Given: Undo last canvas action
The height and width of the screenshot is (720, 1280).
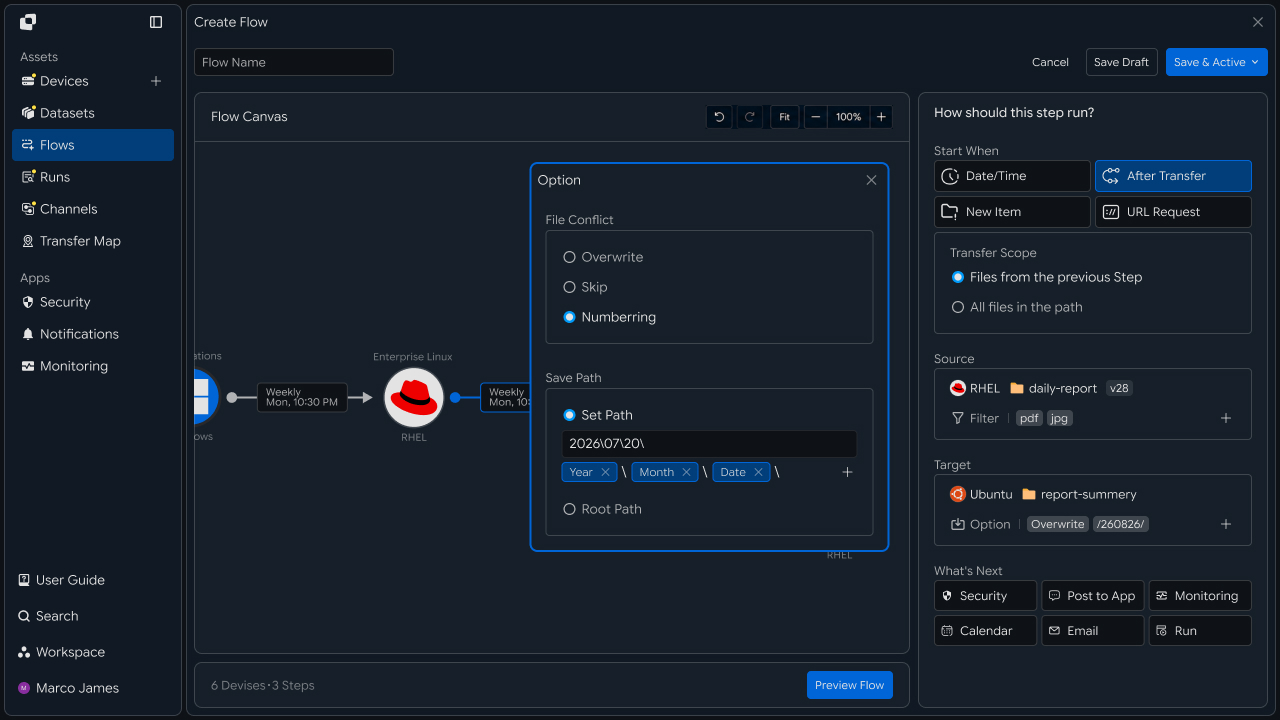Looking at the screenshot, I should 718,117.
